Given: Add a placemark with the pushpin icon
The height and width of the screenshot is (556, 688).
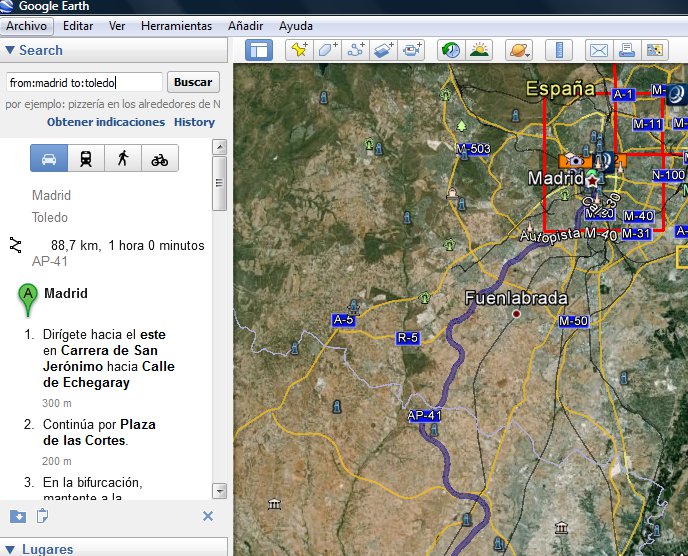Looking at the screenshot, I should [299, 50].
